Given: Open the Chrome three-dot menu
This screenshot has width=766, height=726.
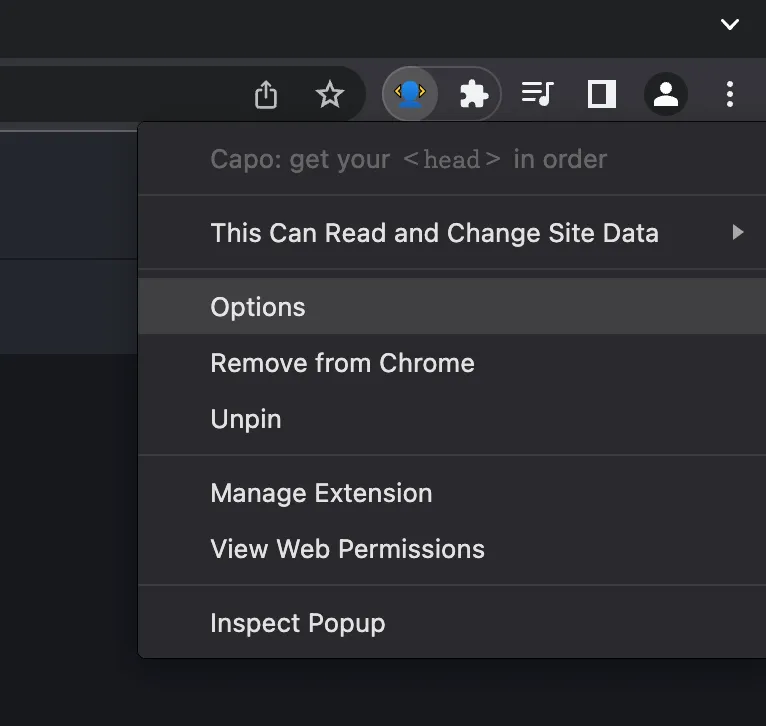Looking at the screenshot, I should 730,94.
